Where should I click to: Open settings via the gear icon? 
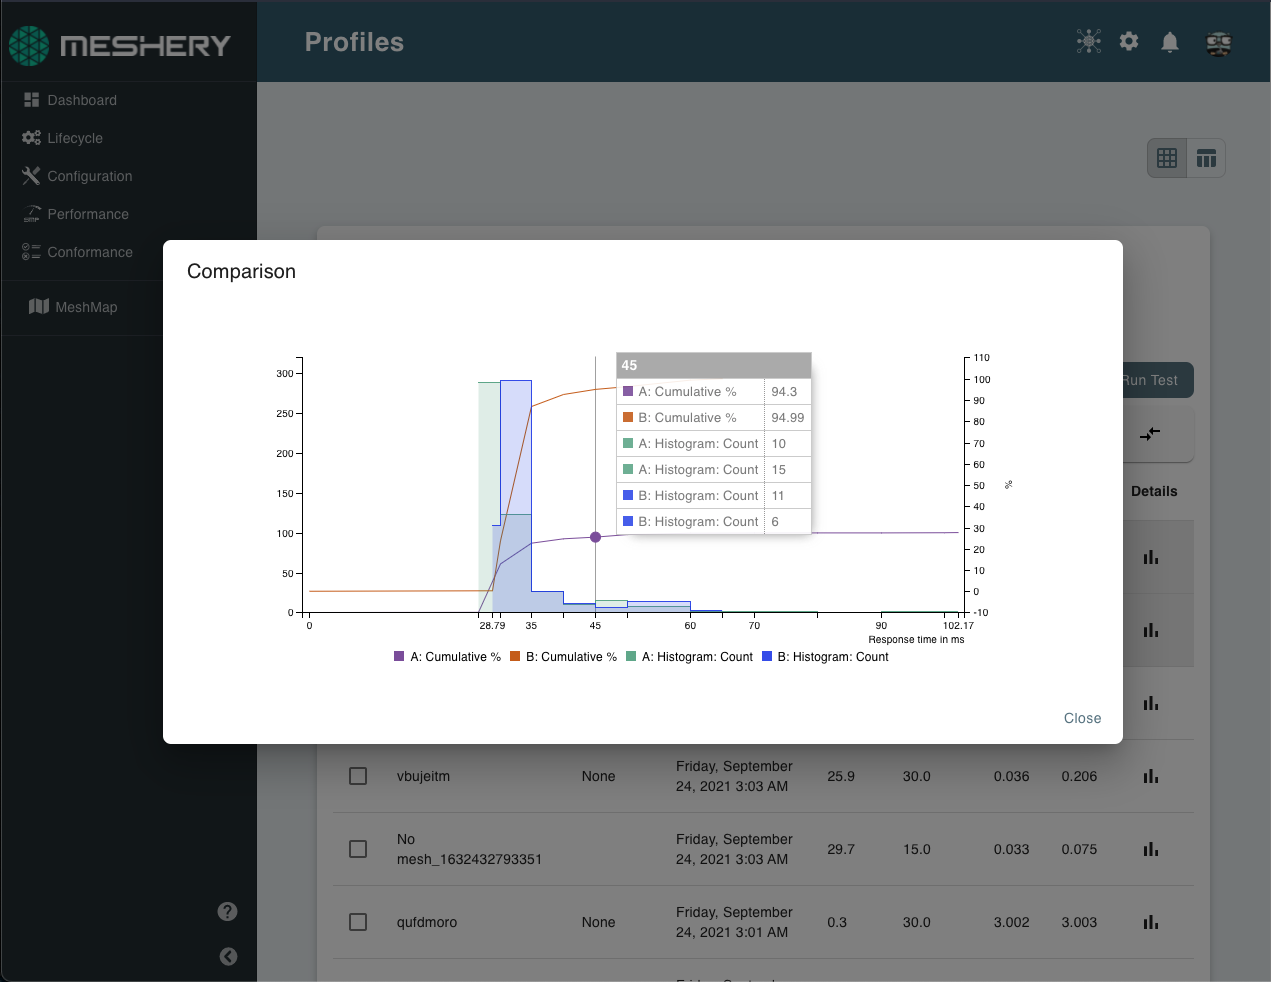[x=1129, y=42]
